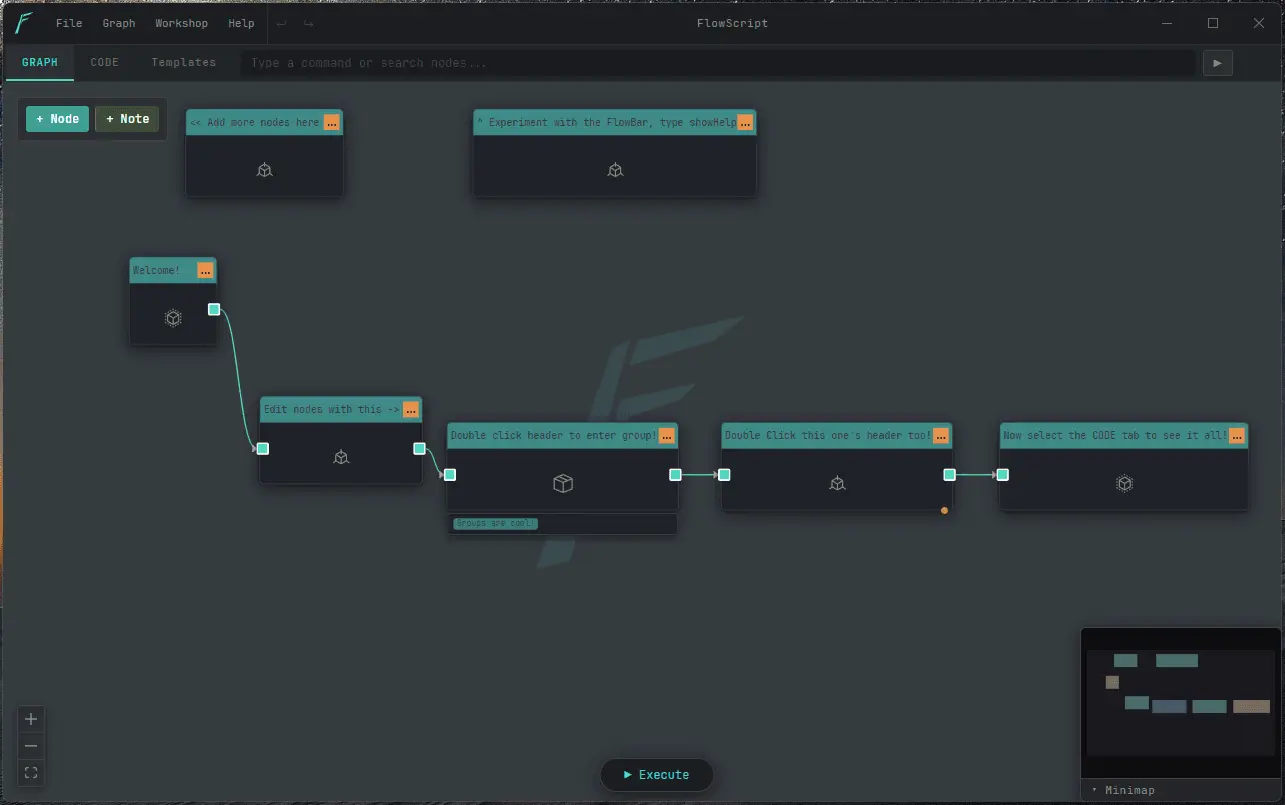Open options for the 'Add more nodes here' node

point(332,122)
